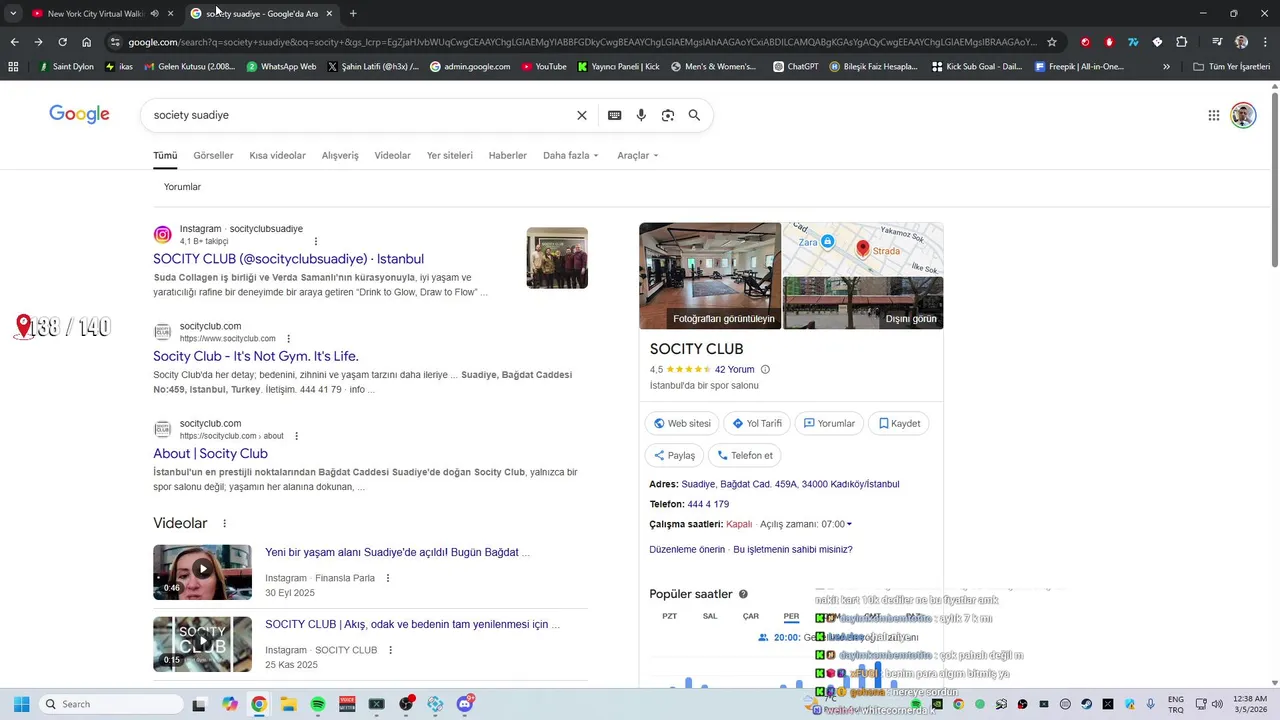Open options beside www.socityclub.com result
Viewport: 1280px width, 720px height.
click(x=289, y=339)
